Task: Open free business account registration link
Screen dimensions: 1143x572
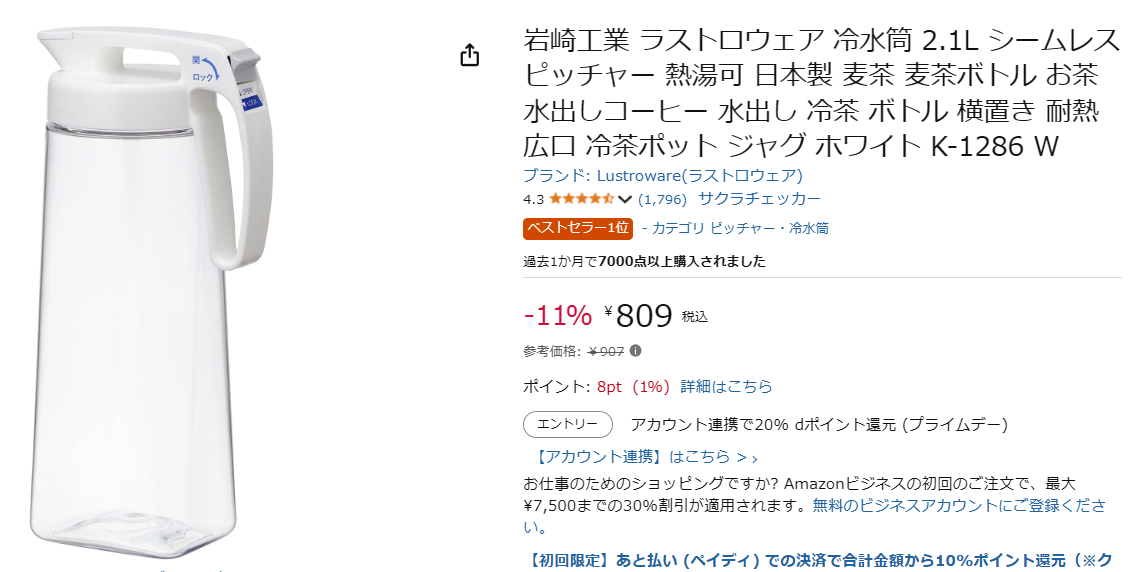Action: click(959, 505)
